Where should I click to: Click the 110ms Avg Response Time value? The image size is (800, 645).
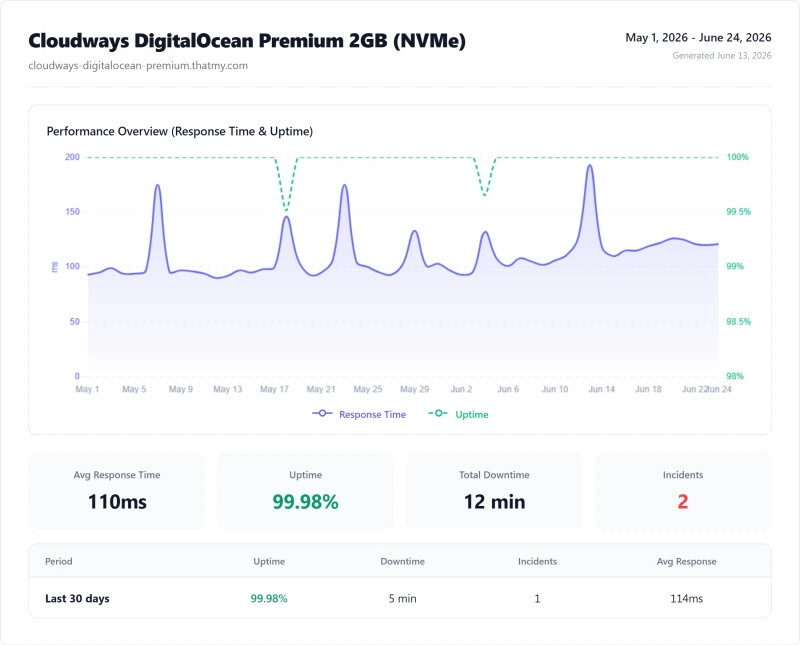(x=117, y=502)
